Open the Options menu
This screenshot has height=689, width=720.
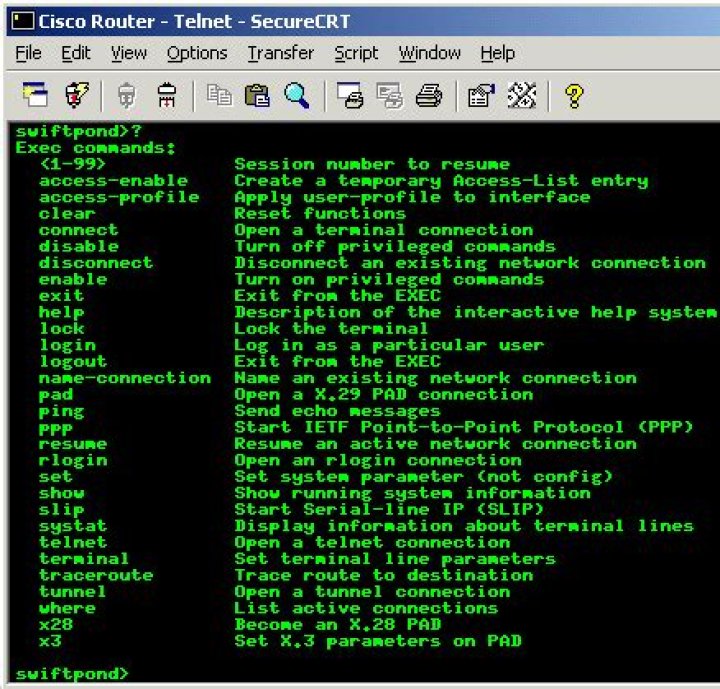pos(196,53)
